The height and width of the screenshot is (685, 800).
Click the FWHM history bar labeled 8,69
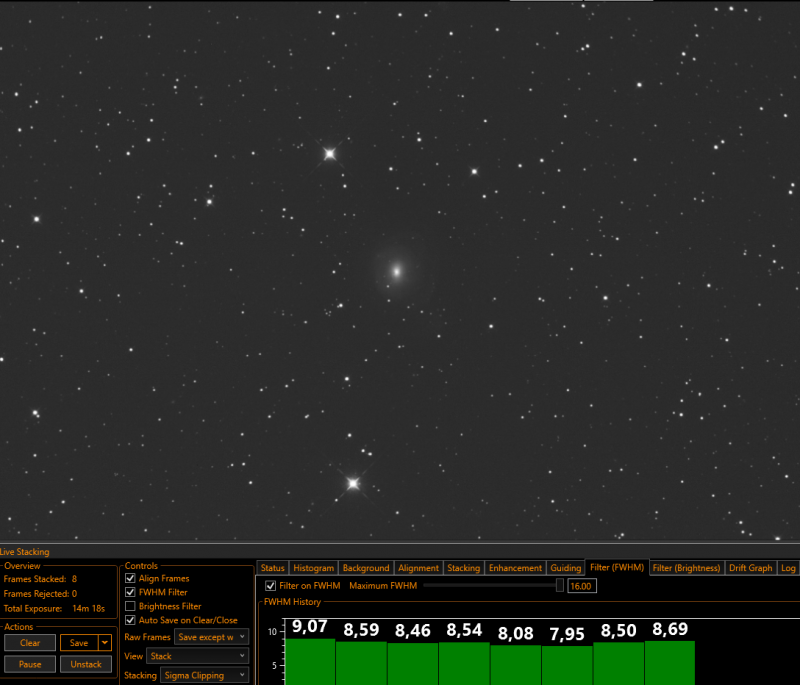pos(670,663)
